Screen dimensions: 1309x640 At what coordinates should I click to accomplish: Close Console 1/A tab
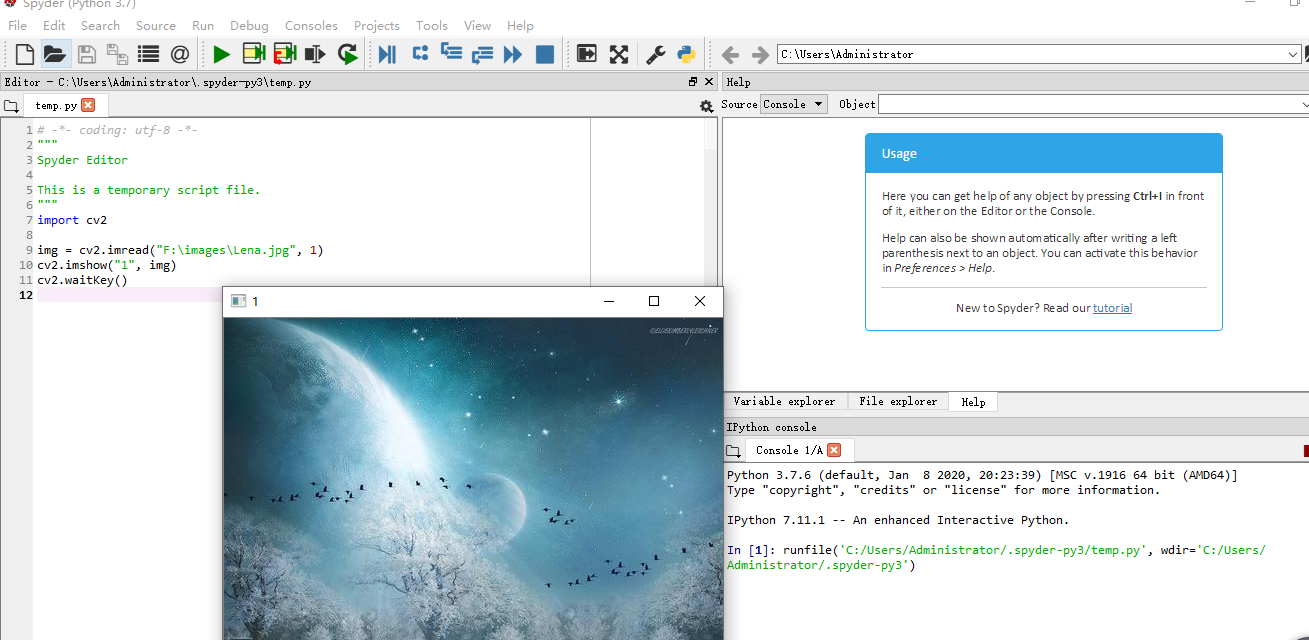835,450
